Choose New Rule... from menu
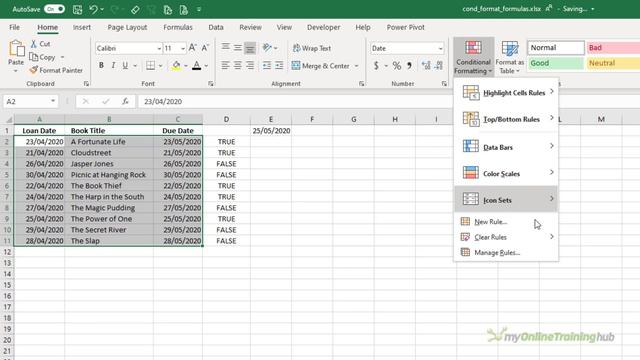 tap(506, 222)
